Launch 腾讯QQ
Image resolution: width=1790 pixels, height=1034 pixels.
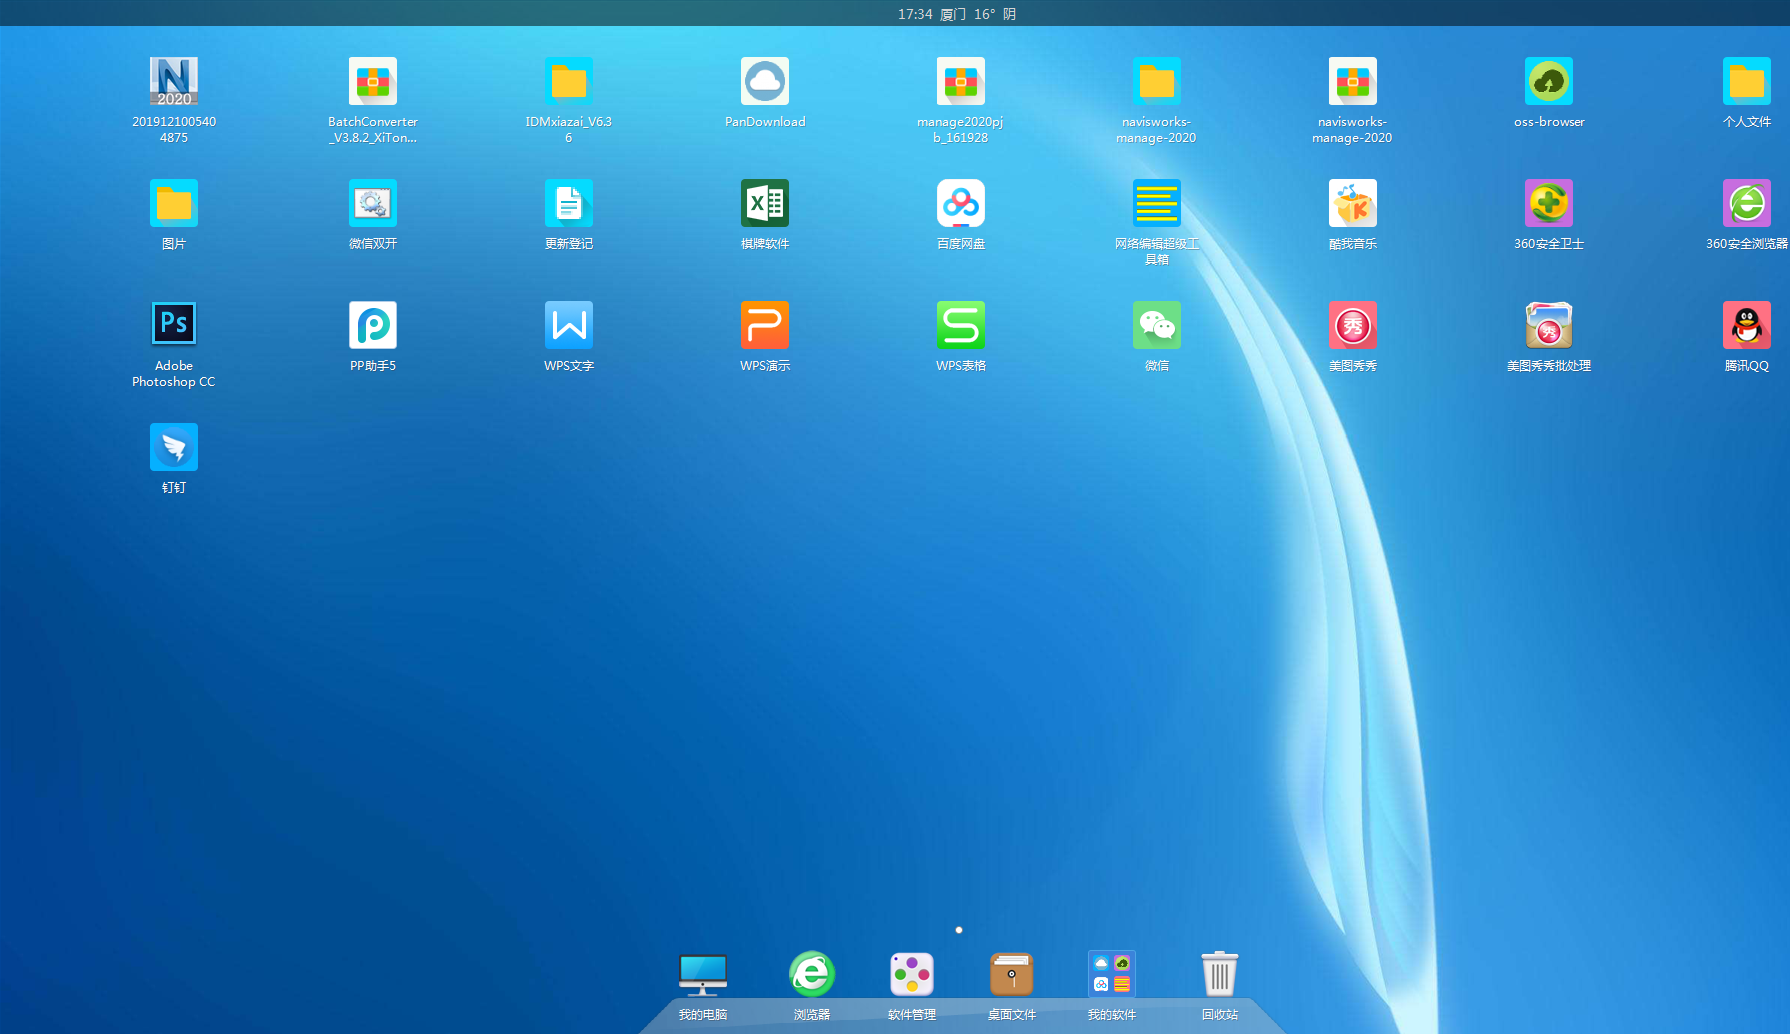[x=1747, y=325]
